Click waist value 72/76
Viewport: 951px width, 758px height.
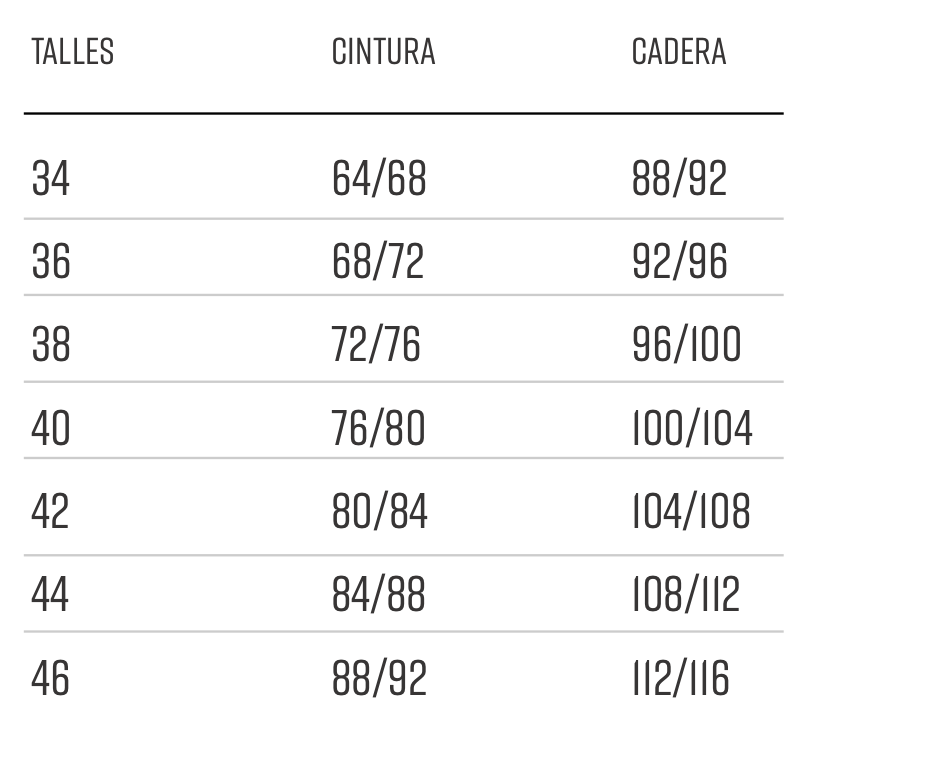coord(375,344)
